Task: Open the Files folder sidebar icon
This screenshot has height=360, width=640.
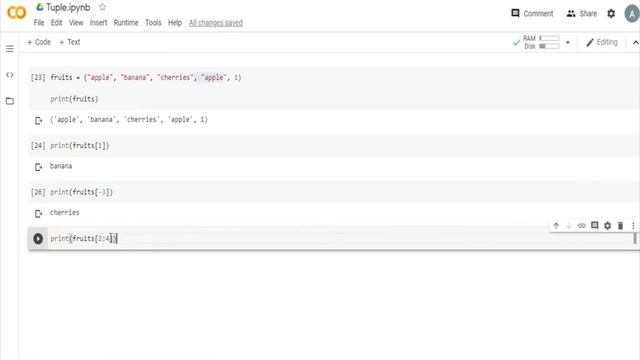Action: [10, 101]
